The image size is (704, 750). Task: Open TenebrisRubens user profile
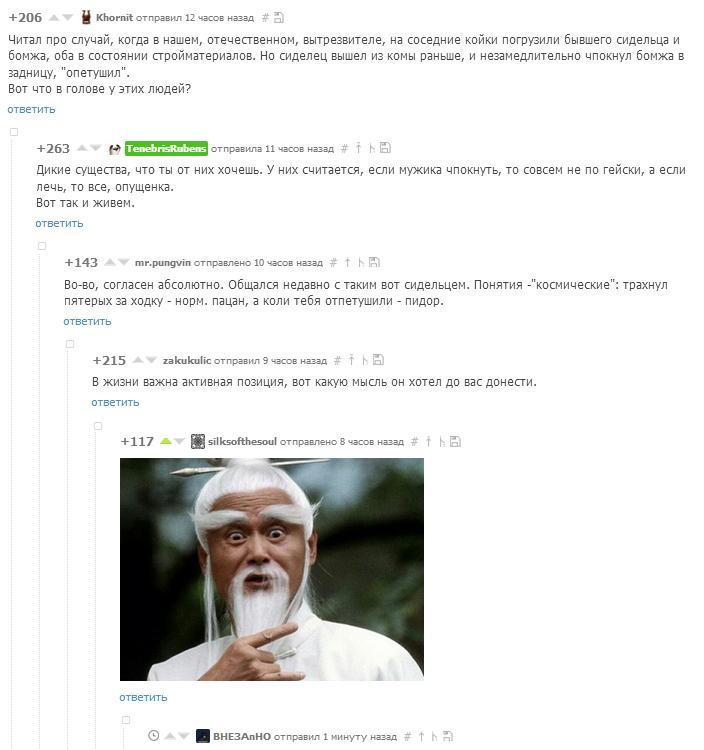point(166,149)
